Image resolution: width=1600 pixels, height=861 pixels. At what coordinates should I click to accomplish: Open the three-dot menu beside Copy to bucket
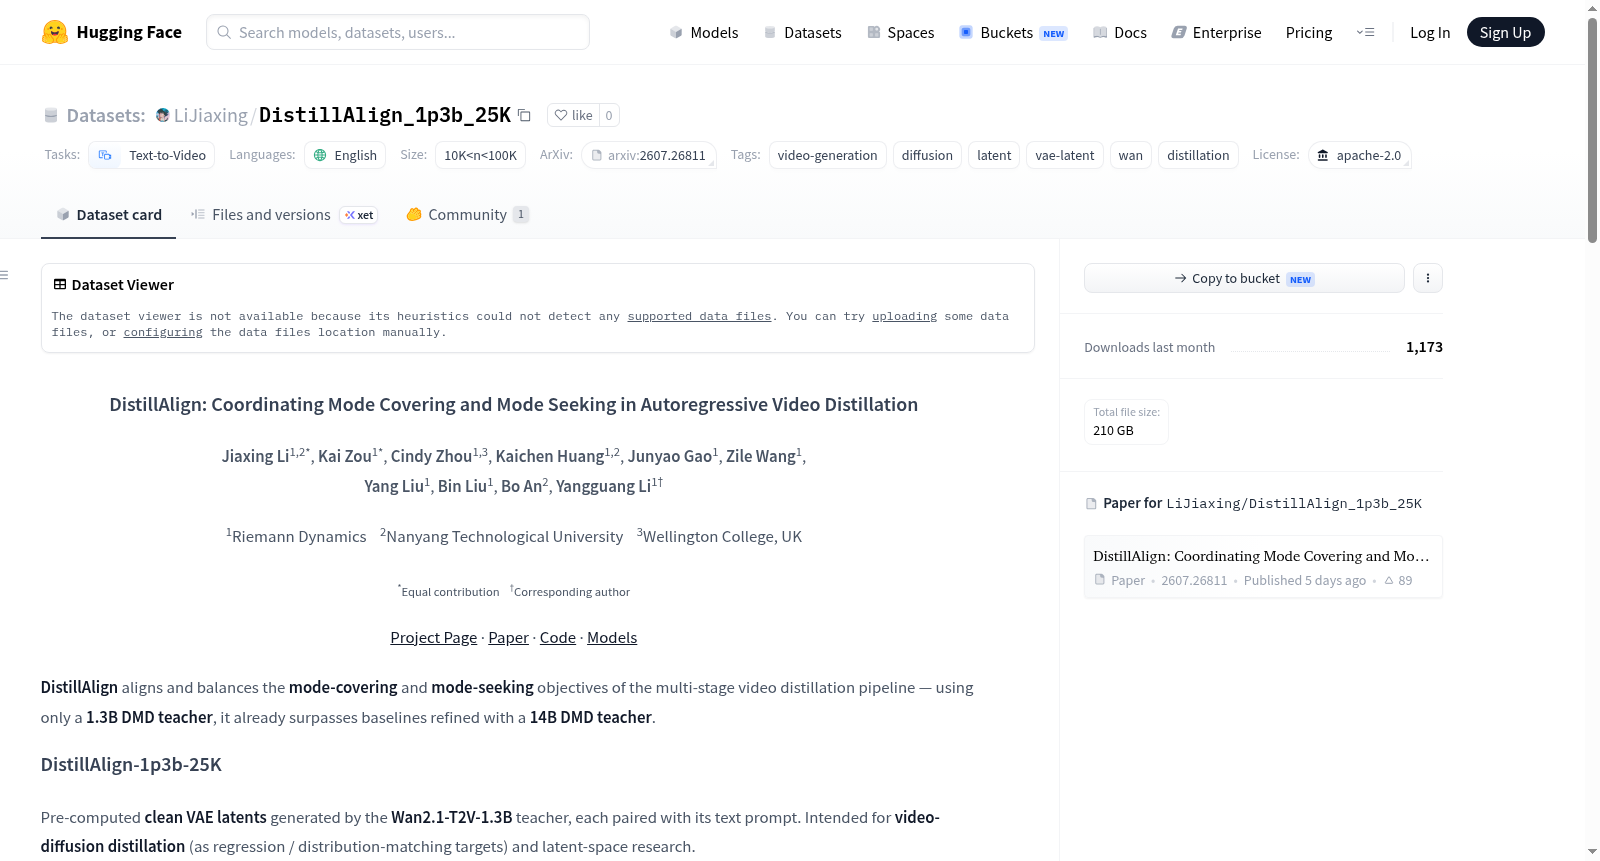[x=1428, y=278]
